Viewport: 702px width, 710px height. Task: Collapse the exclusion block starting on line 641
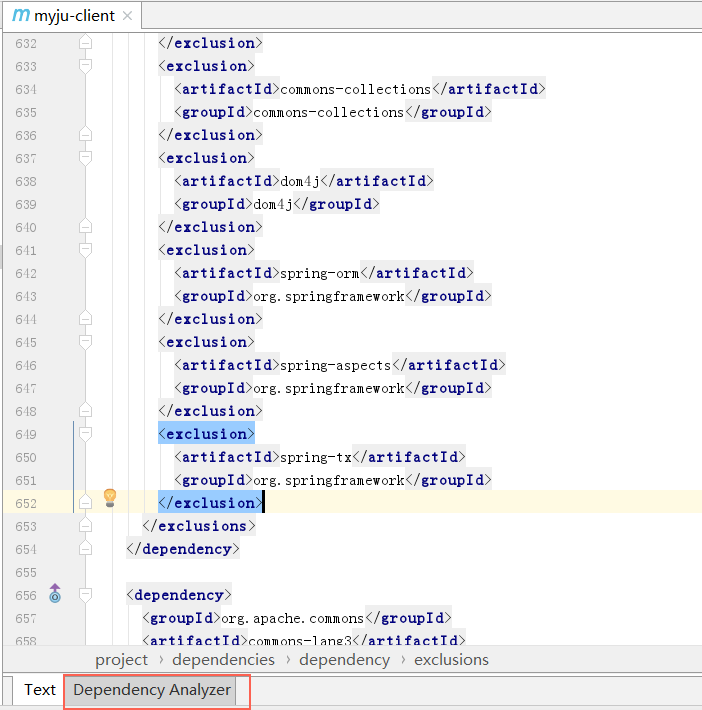[85, 250]
